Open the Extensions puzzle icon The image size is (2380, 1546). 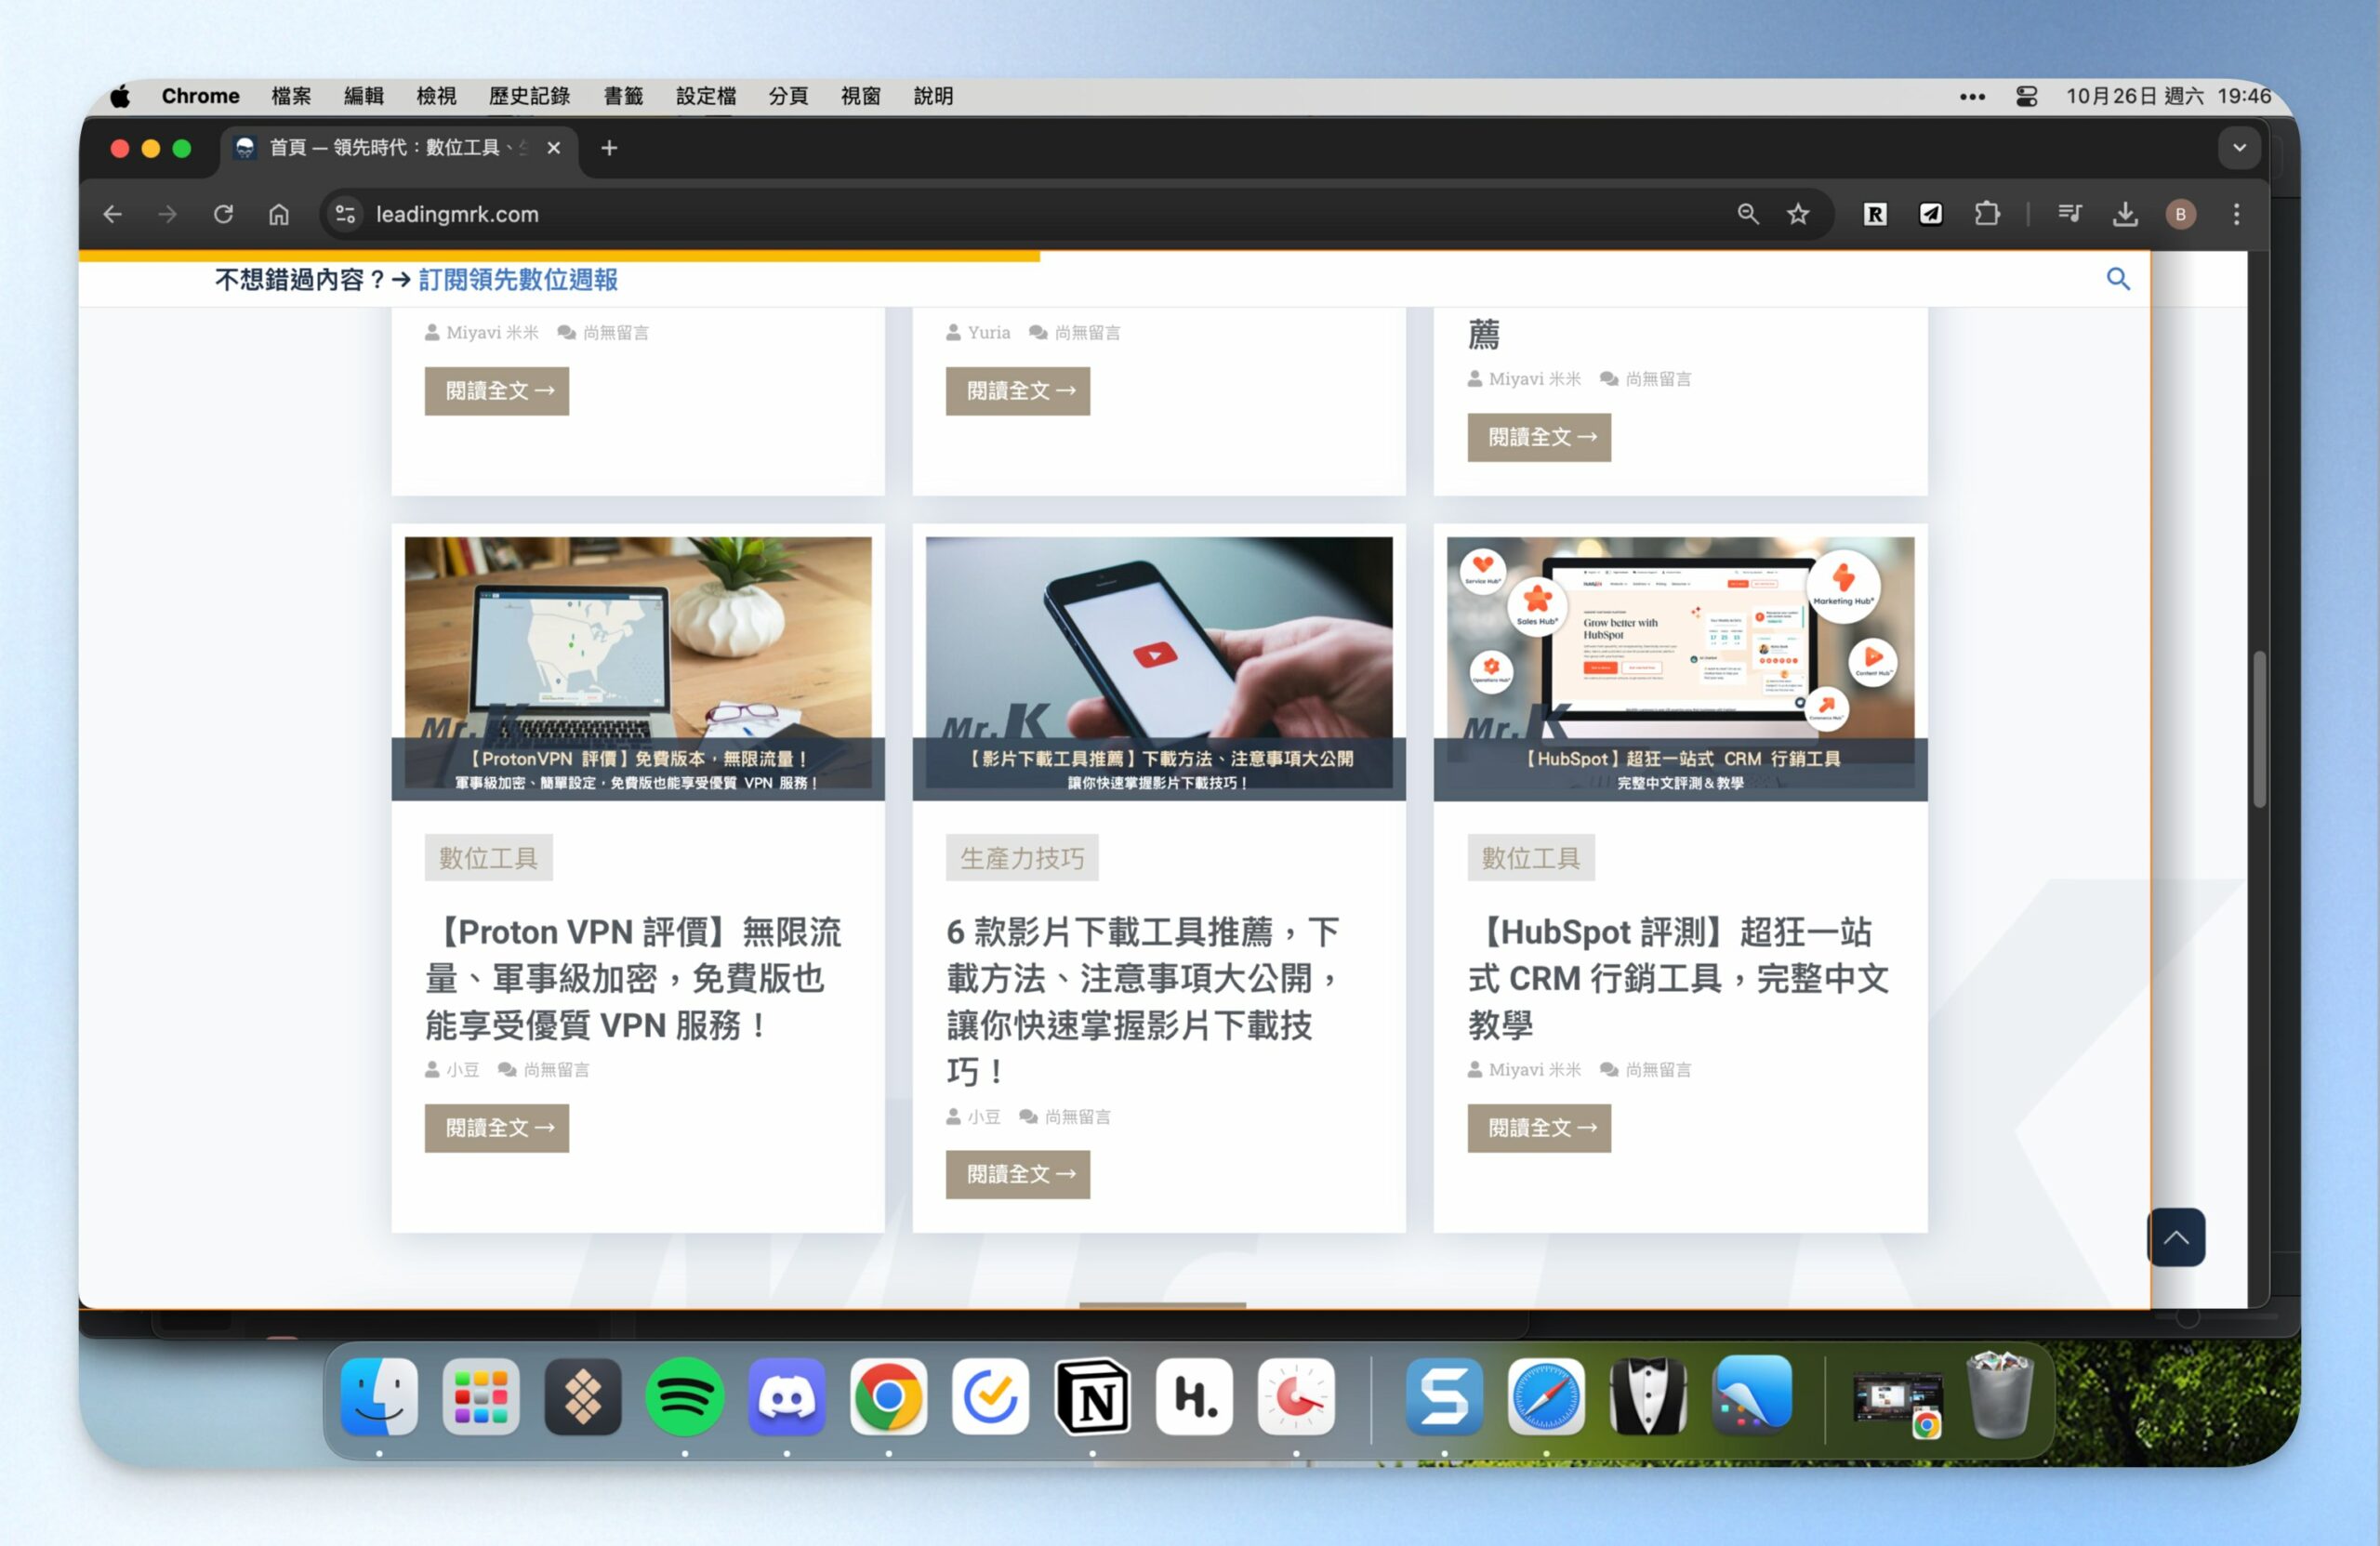tap(1986, 214)
